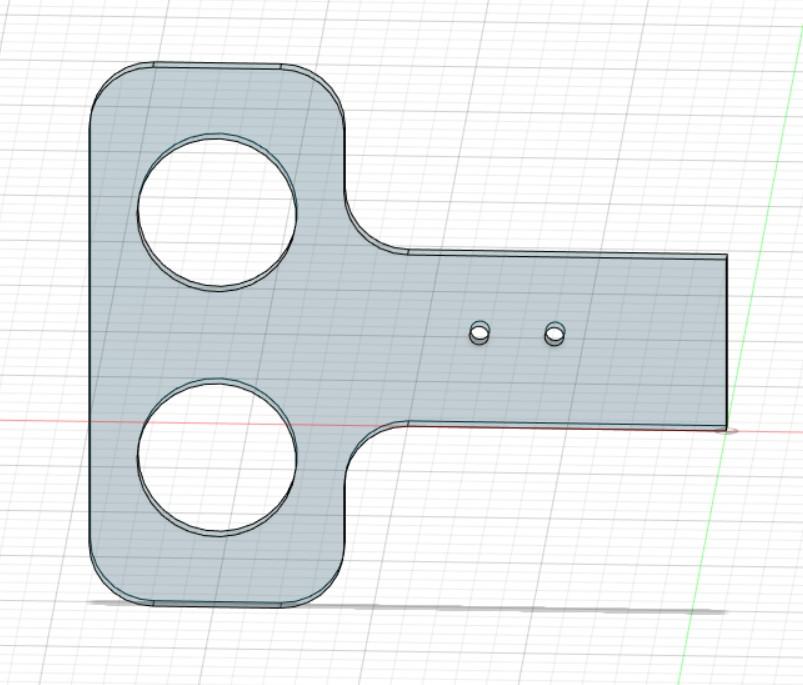Click the right small hole on the arm
The width and height of the screenshot is (803, 685).
[x=555, y=333]
